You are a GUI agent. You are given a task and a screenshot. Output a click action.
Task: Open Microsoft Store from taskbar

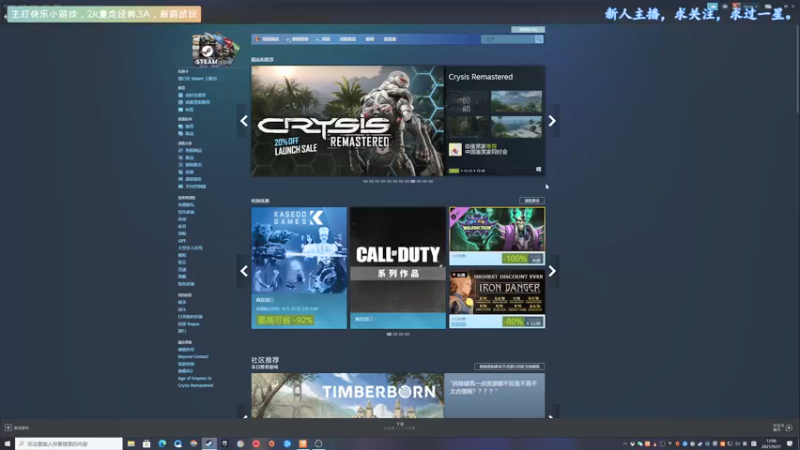[146, 444]
